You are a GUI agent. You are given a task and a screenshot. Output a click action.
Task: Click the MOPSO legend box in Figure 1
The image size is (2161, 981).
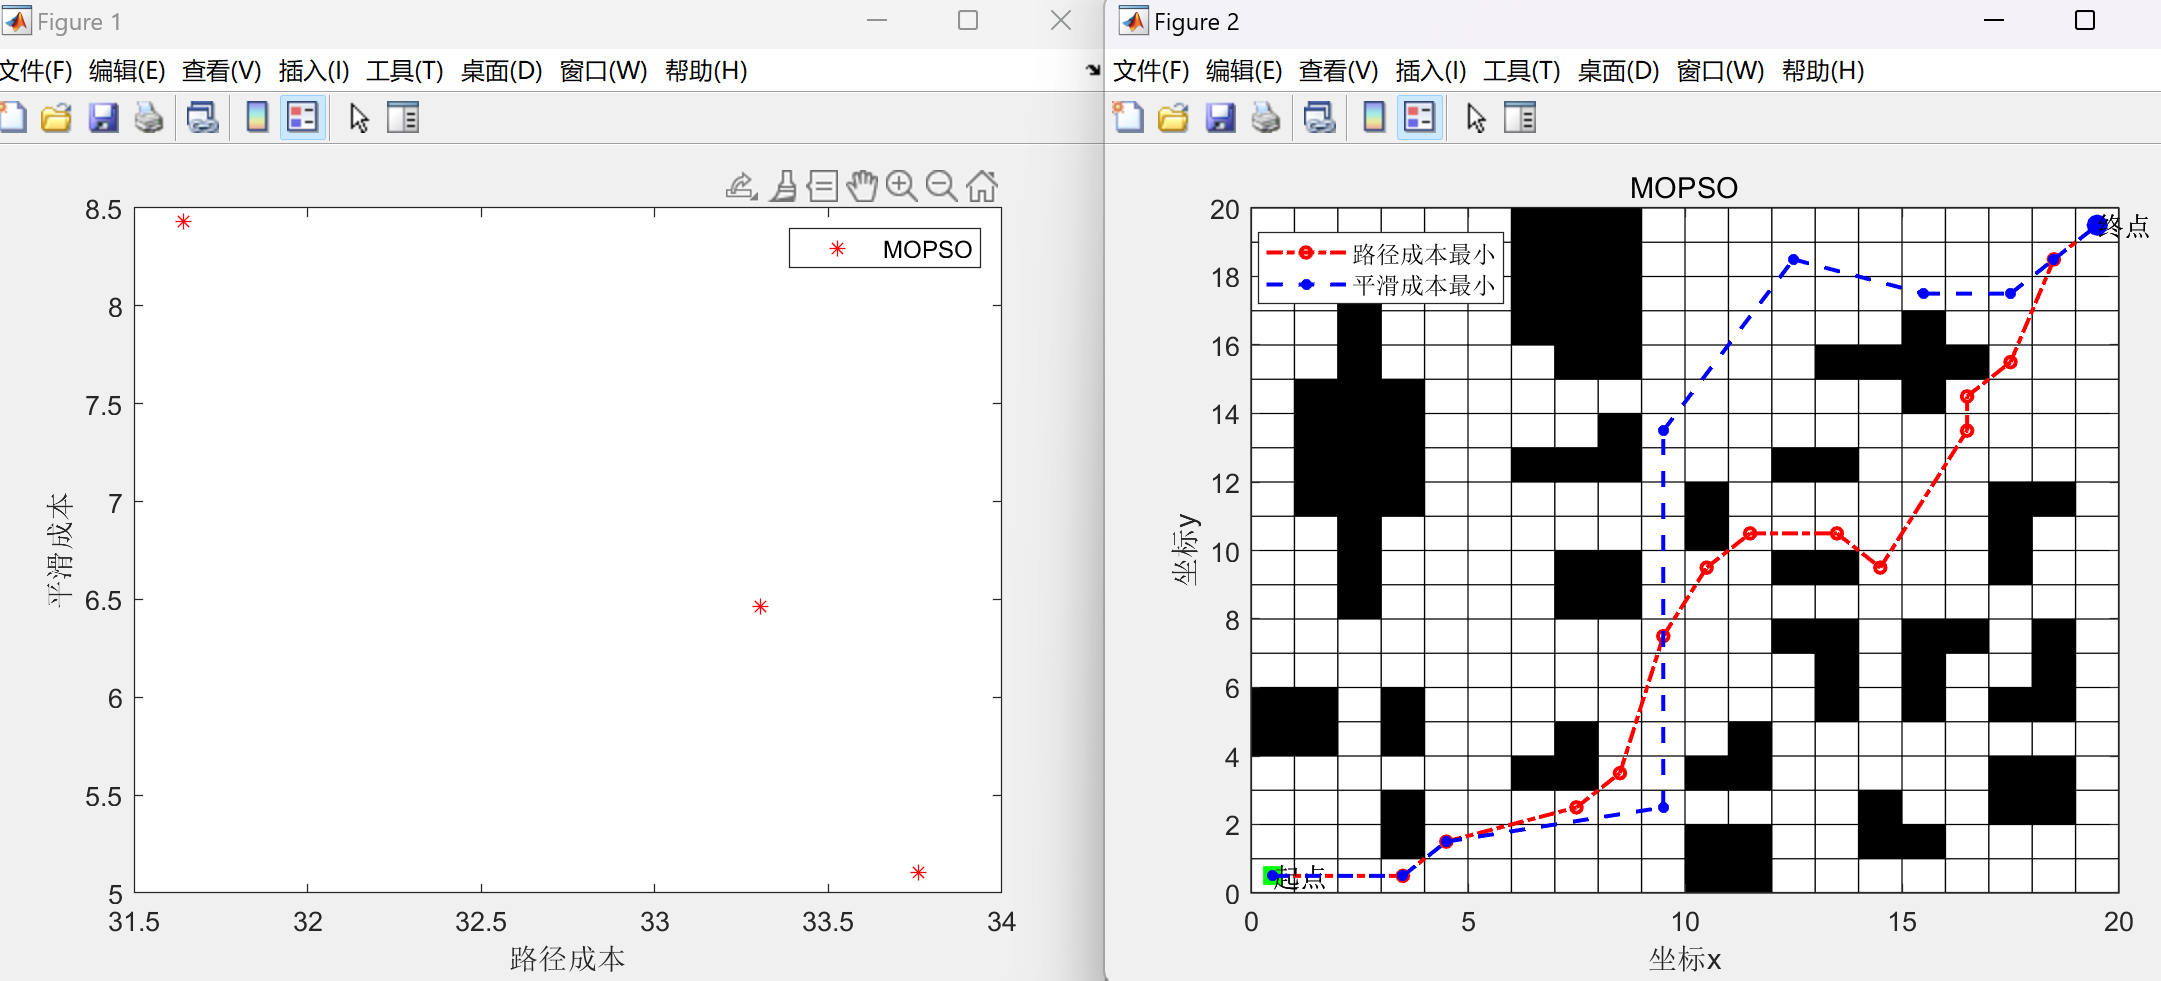pyautogui.click(x=885, y=249)
